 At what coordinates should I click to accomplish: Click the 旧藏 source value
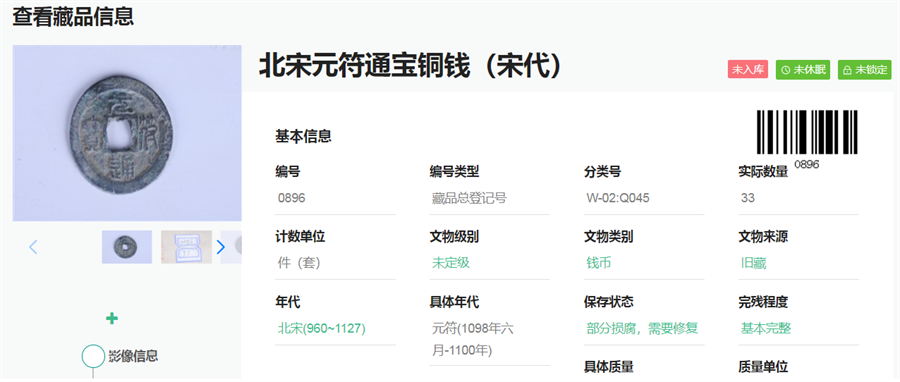tap(754, 263)
